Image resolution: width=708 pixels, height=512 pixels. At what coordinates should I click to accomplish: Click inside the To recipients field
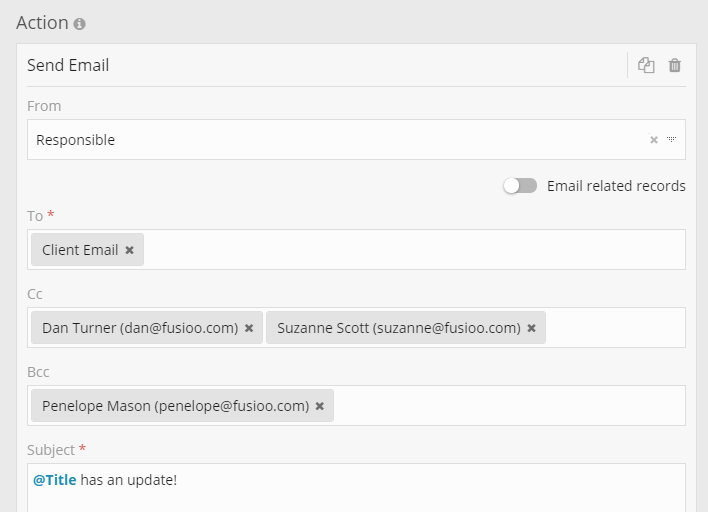coord(400,250)
